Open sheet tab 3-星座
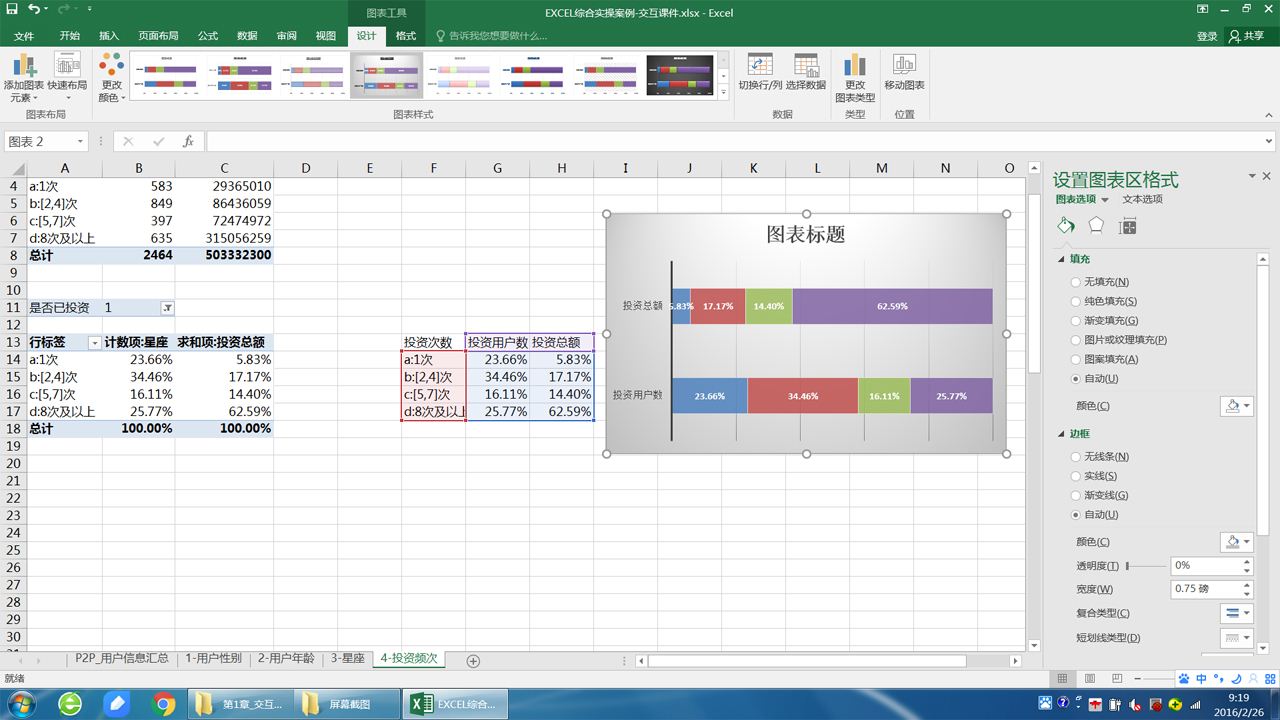Screen dimensions: 1280x720 [348, 659]
